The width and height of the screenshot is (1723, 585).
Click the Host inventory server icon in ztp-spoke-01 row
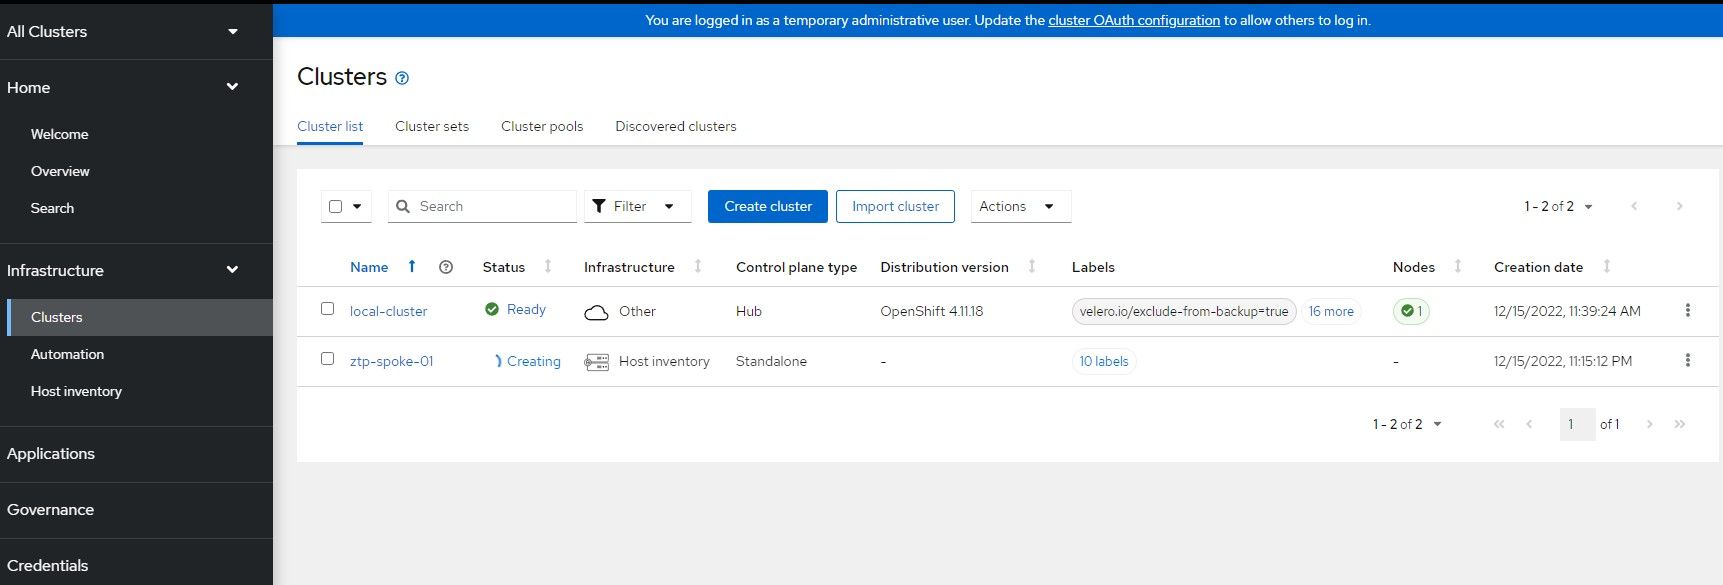coord(596,362)
